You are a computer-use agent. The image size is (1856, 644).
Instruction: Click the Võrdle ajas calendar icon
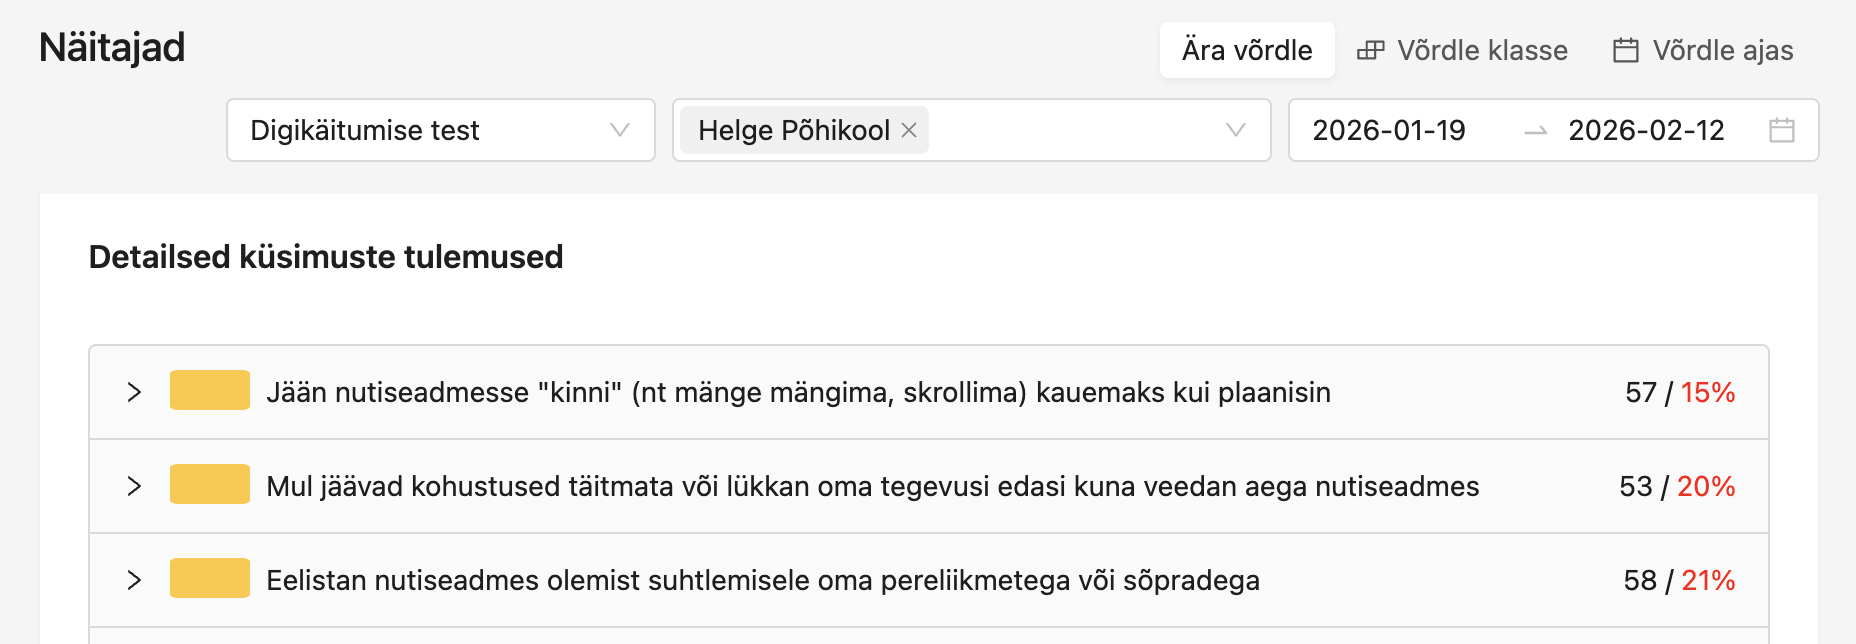tap(1626, 50)
